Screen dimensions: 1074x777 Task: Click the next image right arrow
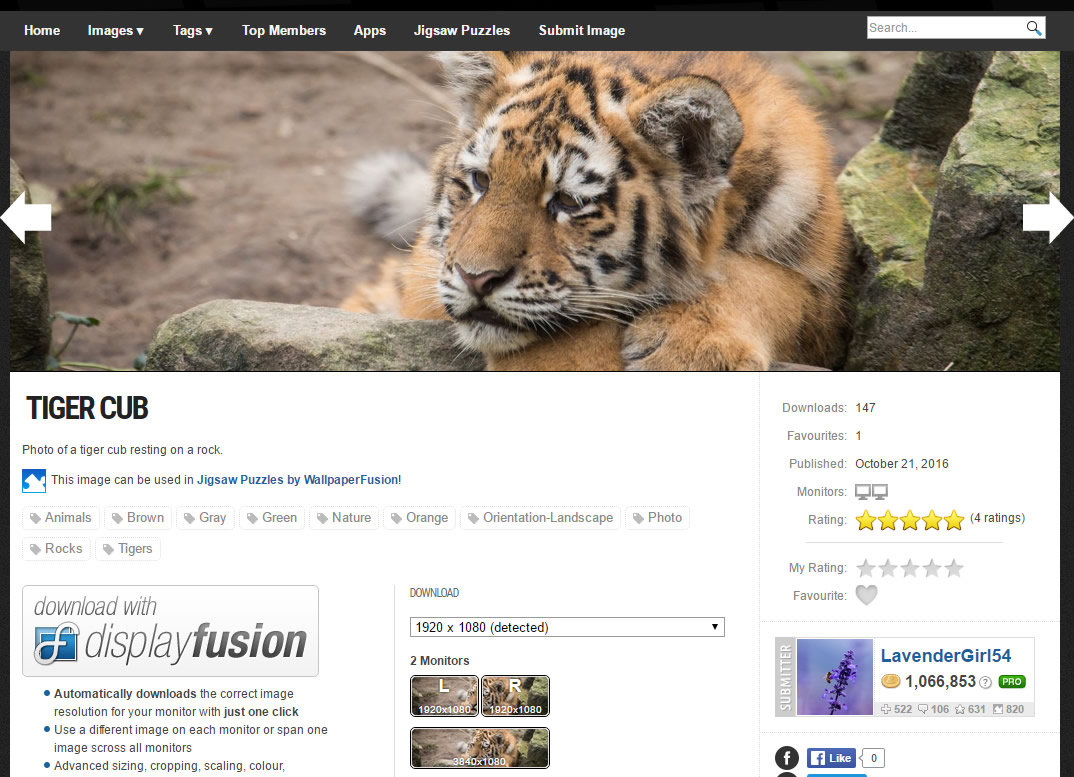click(x=1048, y=218)
